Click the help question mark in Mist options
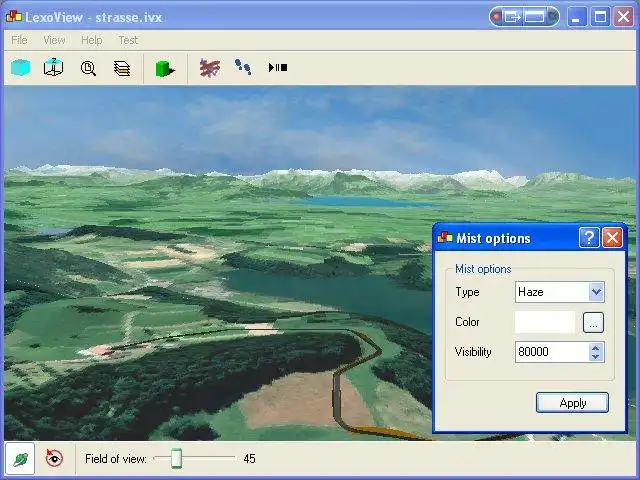Image resolution: width=640 pixels, height=480 pixels. pyautogui.click(x=589, y=238)
